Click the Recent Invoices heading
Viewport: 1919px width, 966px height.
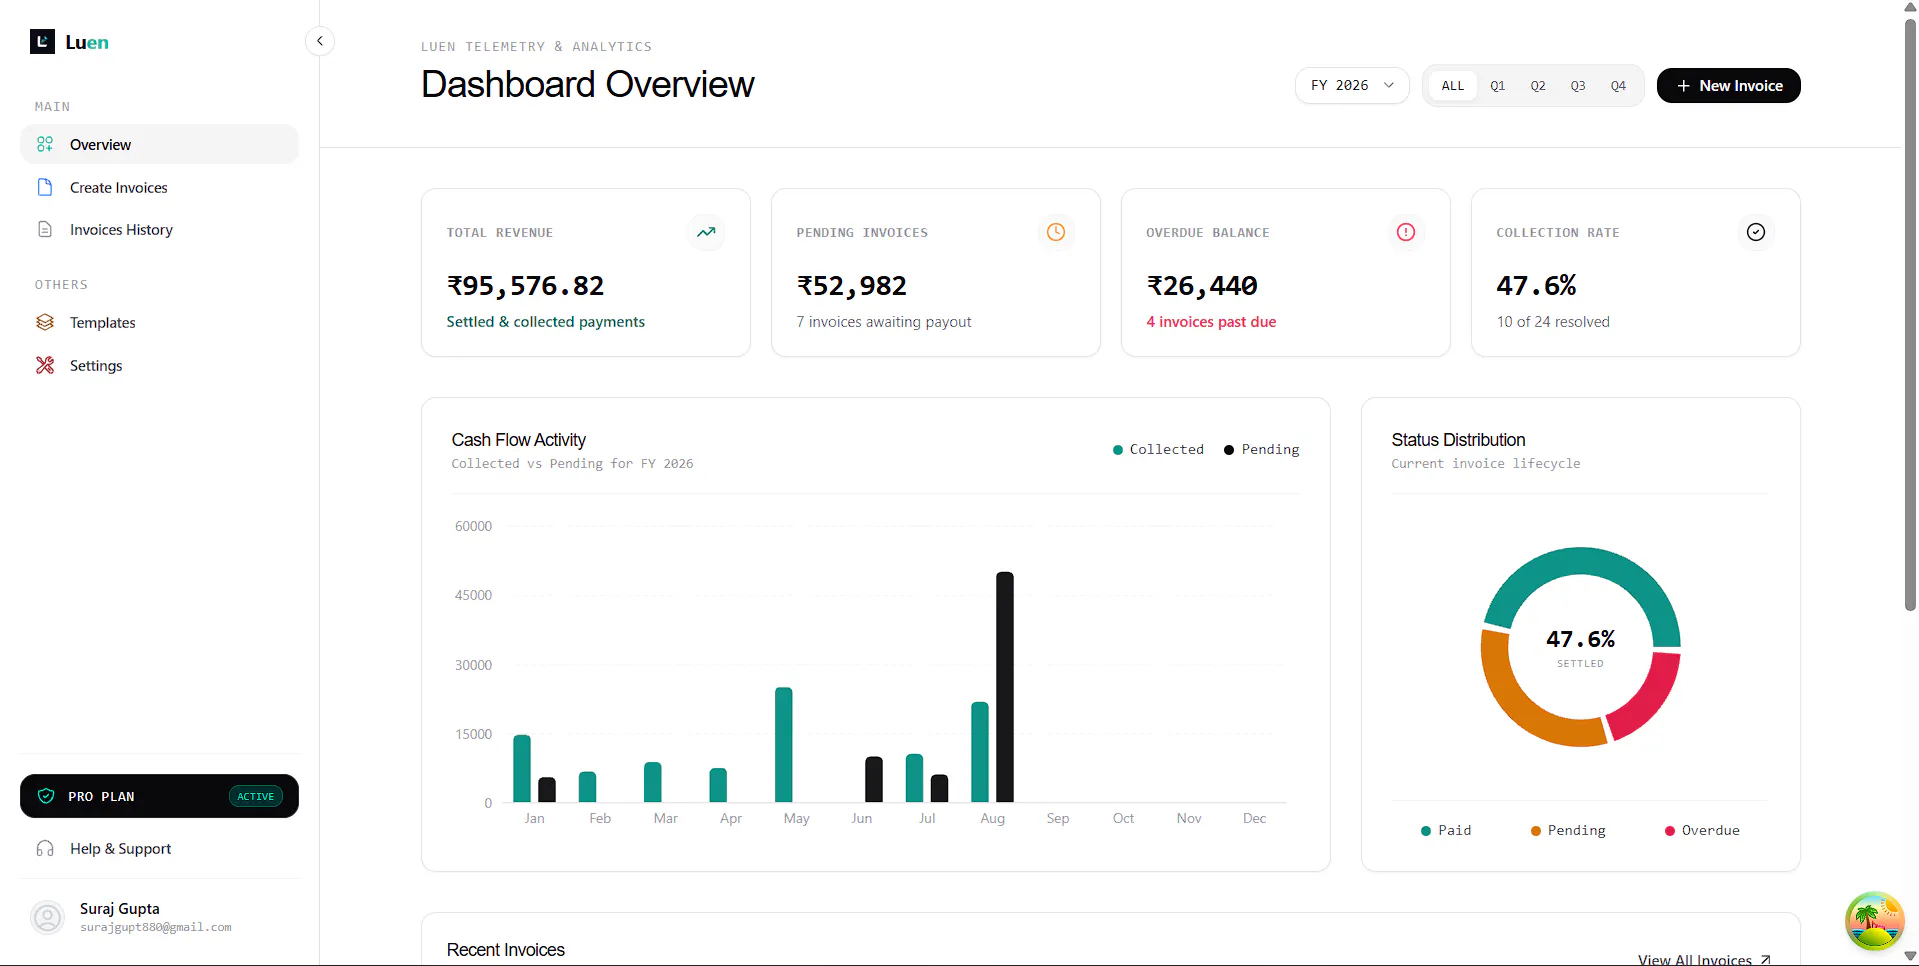(x=506, y=950)
